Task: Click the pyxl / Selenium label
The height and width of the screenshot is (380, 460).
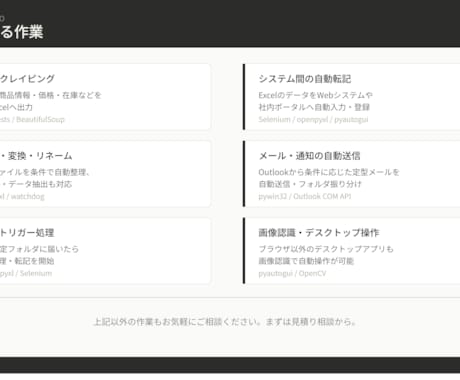Action: point(26,274)
